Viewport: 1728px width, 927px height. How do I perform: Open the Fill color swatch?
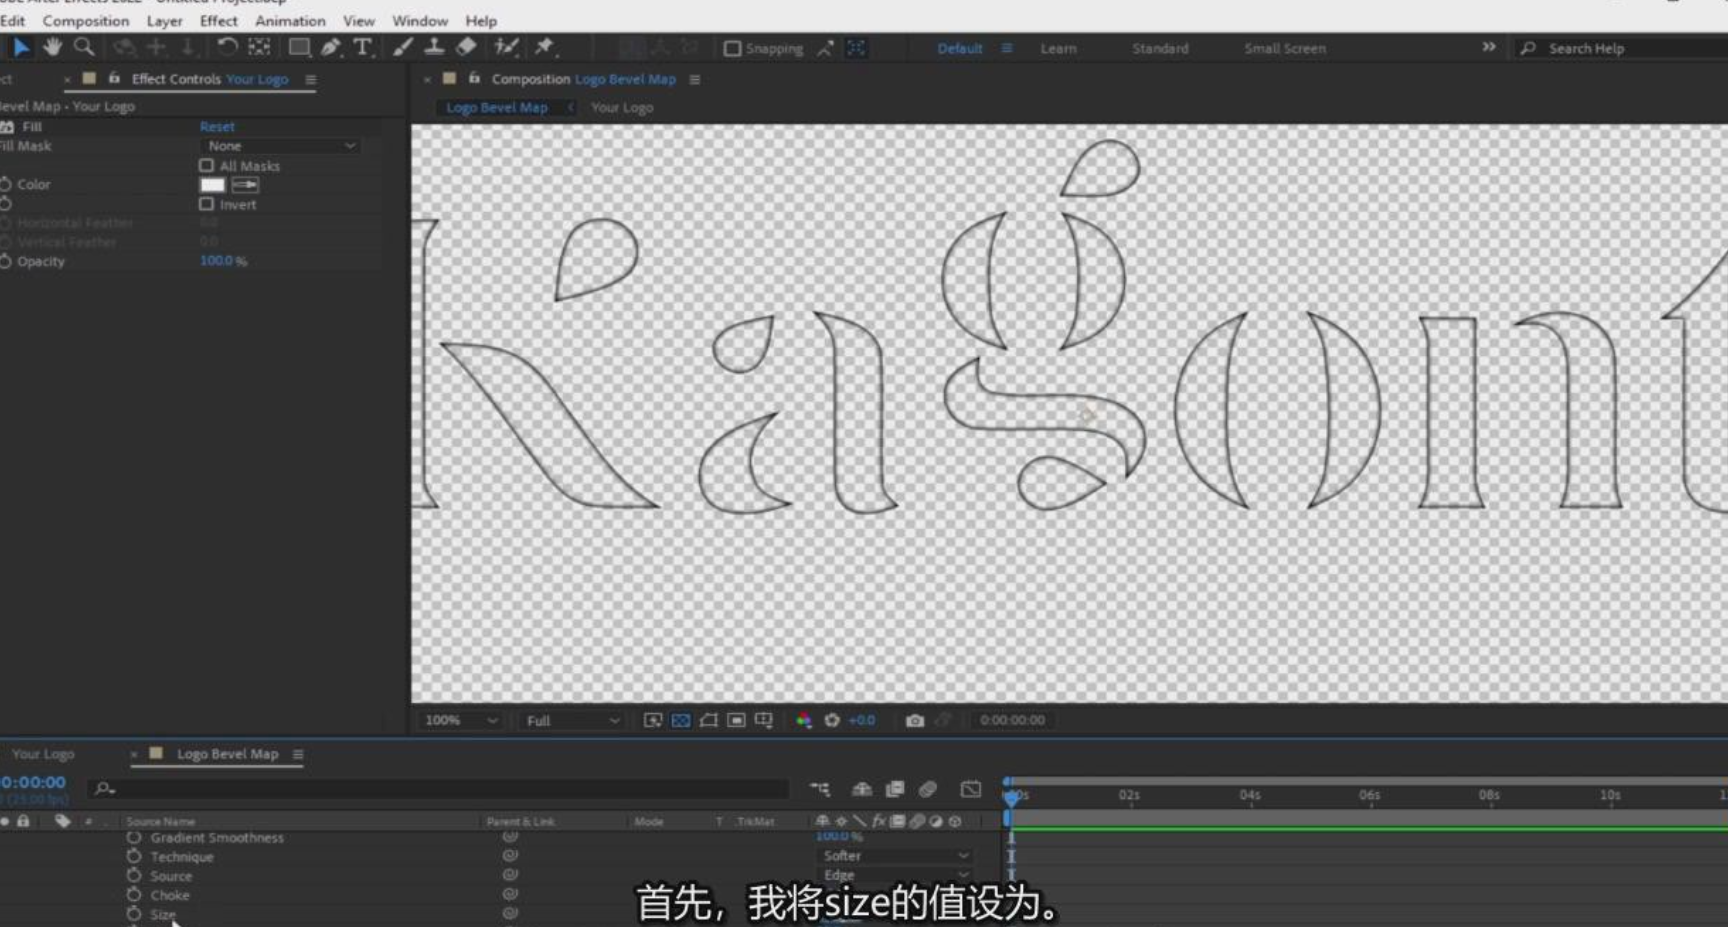click(x=212, y=185)
